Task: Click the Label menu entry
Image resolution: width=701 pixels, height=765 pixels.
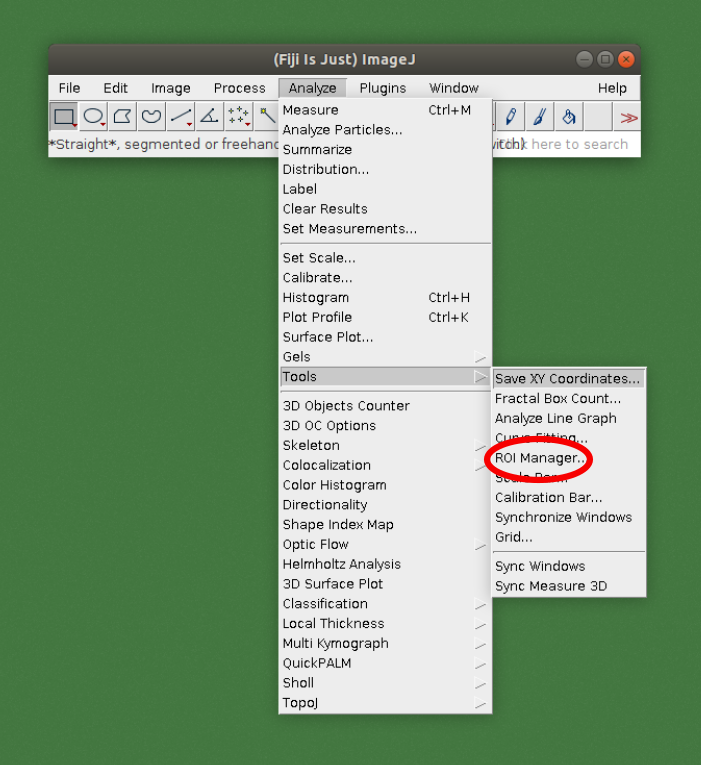Action: pyautogui.click(x=385, y=189)
